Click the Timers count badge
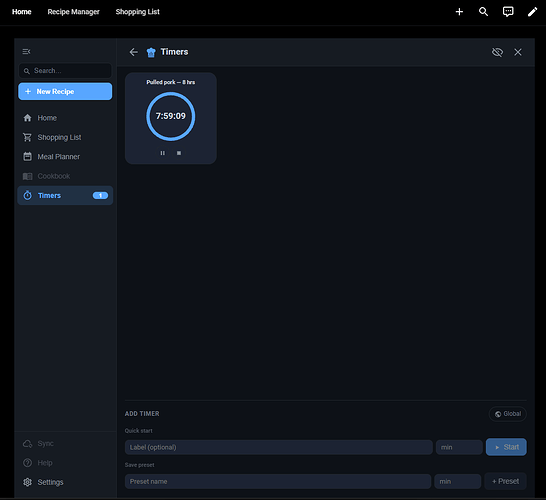 point(100,195)
